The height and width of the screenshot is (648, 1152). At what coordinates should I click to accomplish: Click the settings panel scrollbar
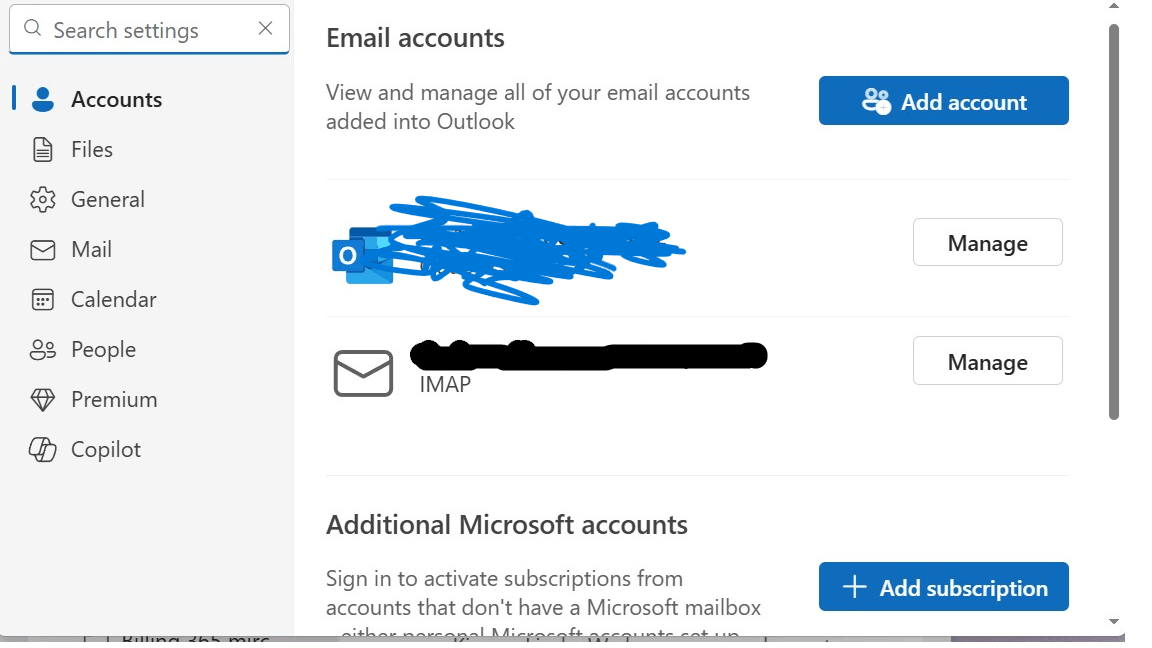1113,220
